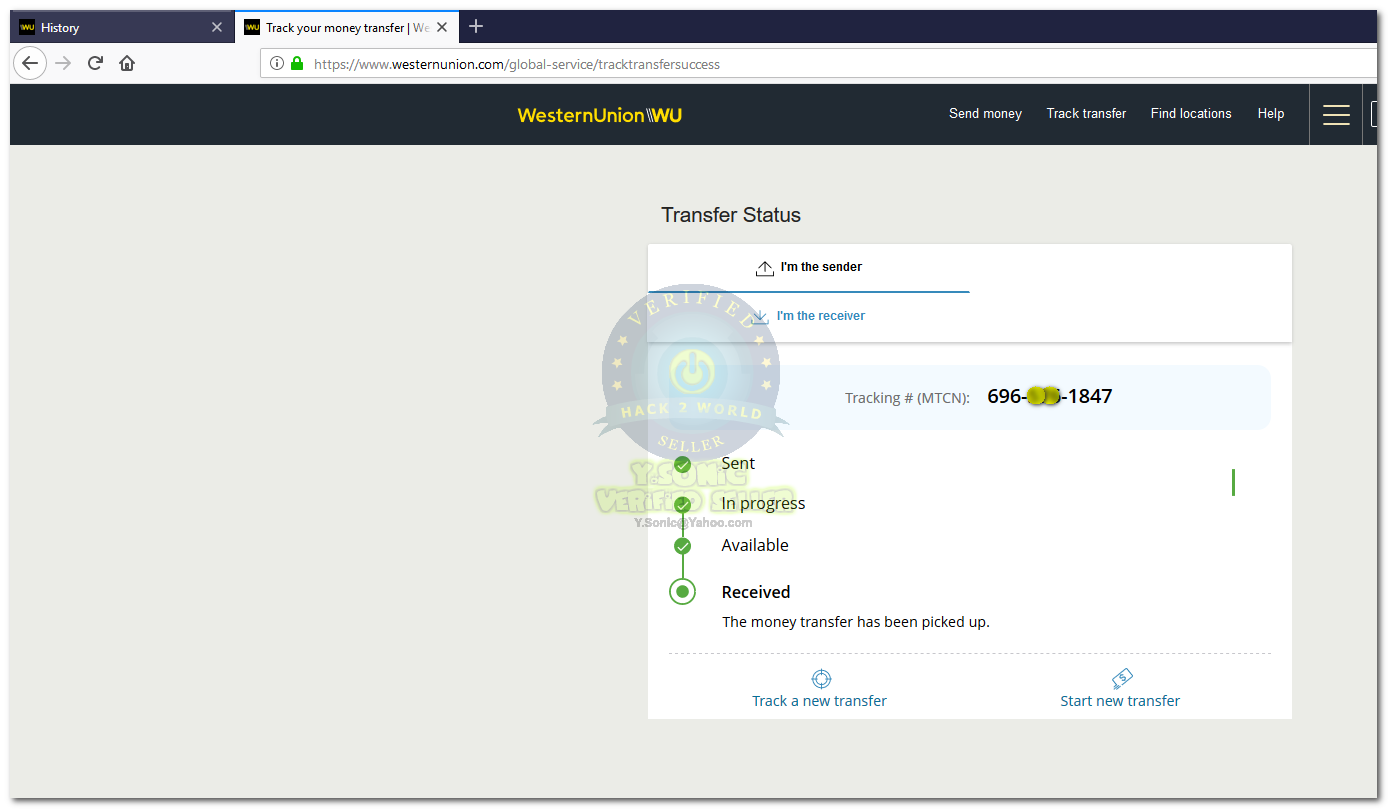The height and width of the screenshot is (809, 1388).
Task: Click the Received status circle marker
Action: click(x=682, y=592)
